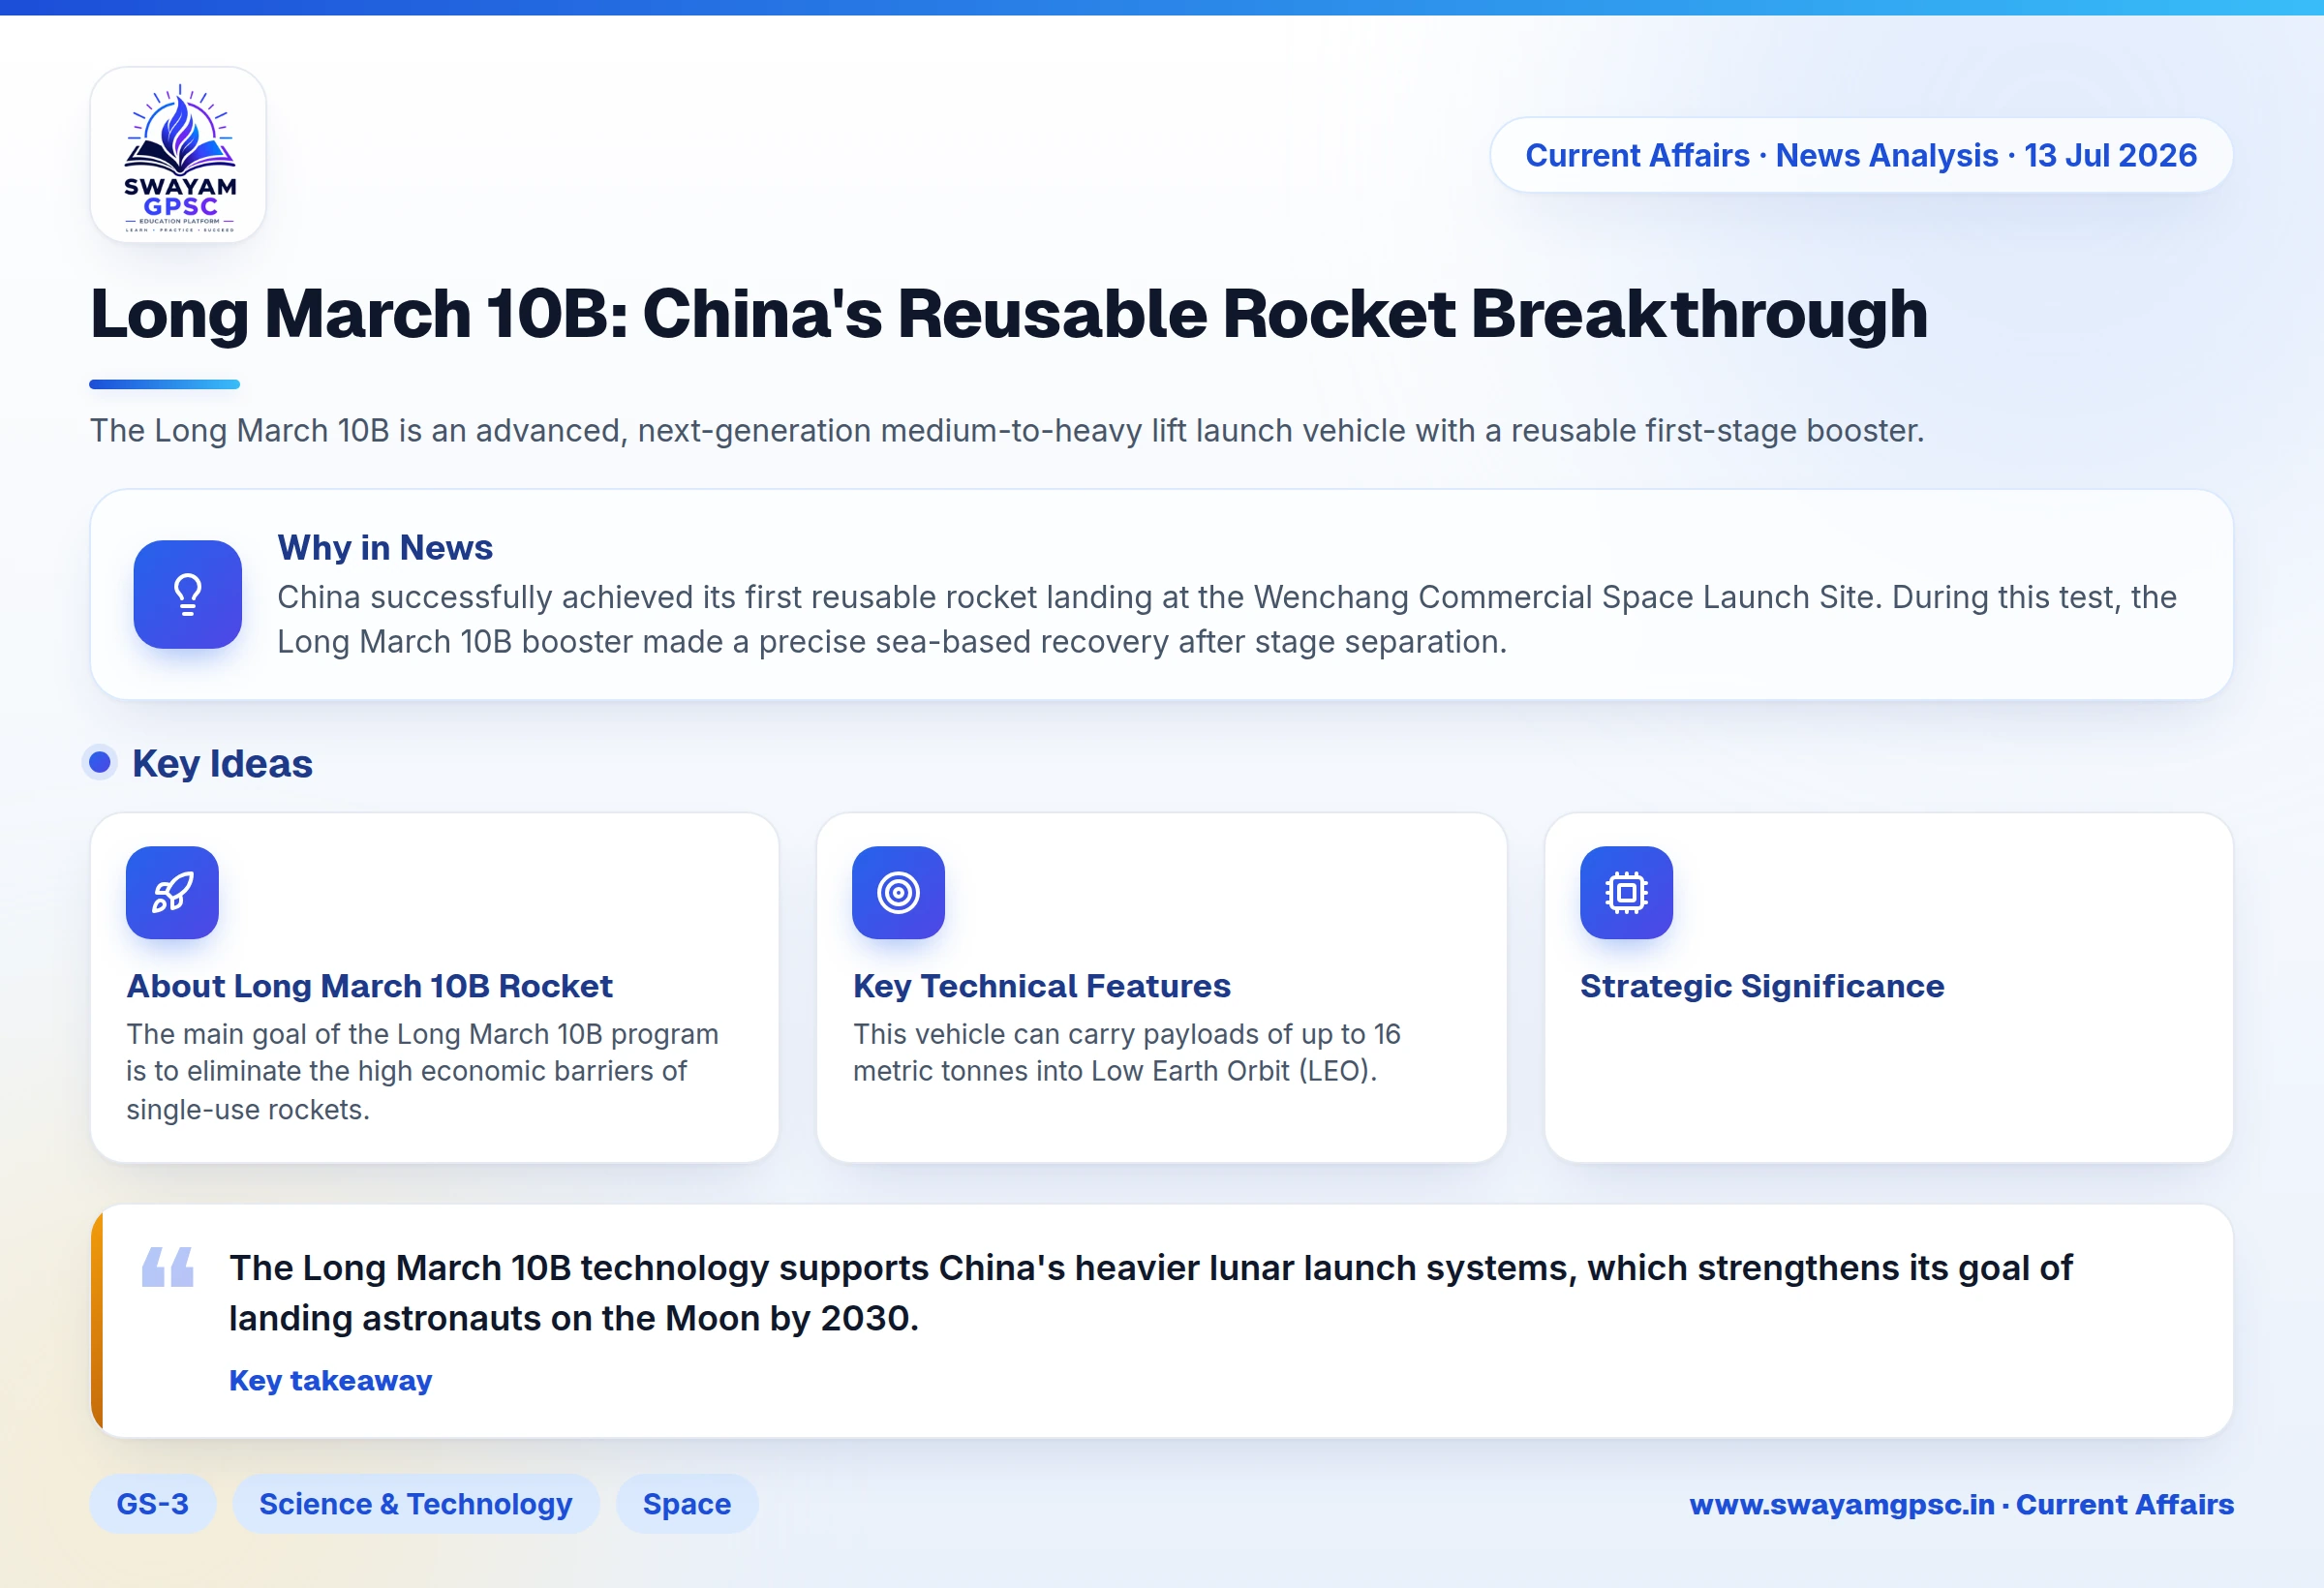
Task: Click the text about 16 metric tonnes payload
Action: [x=1126, y=1053]
